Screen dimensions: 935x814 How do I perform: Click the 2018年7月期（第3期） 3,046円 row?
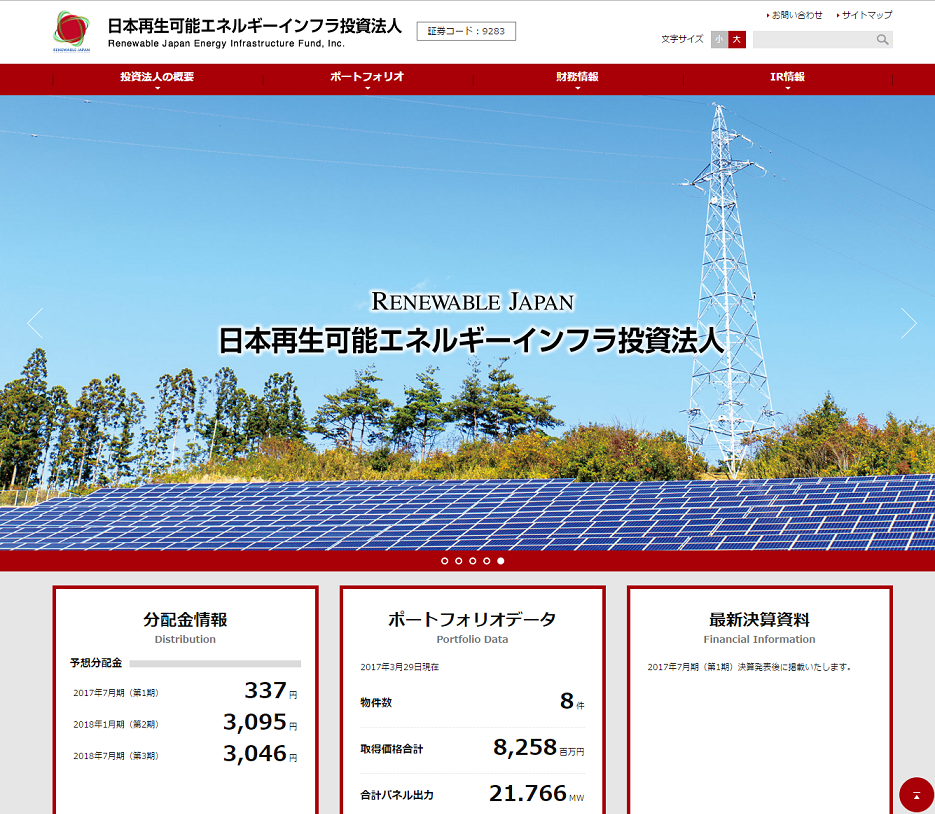(x=185, y=754)
